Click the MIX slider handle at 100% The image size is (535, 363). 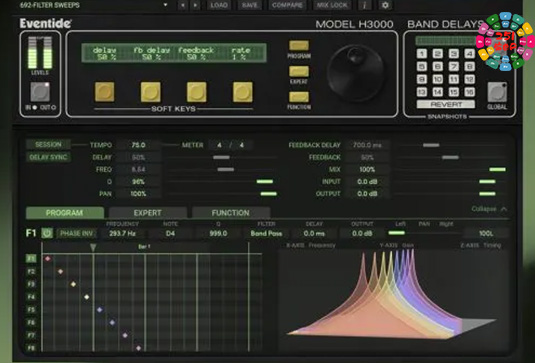click(497, 169)
